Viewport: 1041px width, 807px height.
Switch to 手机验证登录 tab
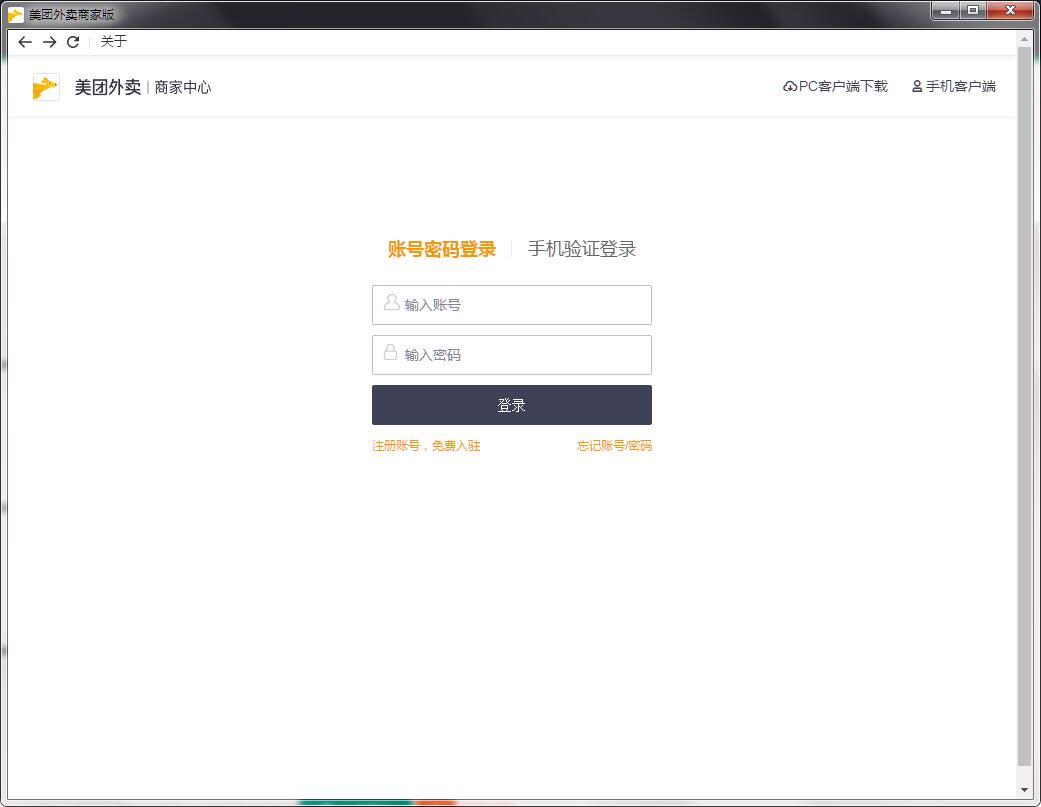(x=583, y=248)
